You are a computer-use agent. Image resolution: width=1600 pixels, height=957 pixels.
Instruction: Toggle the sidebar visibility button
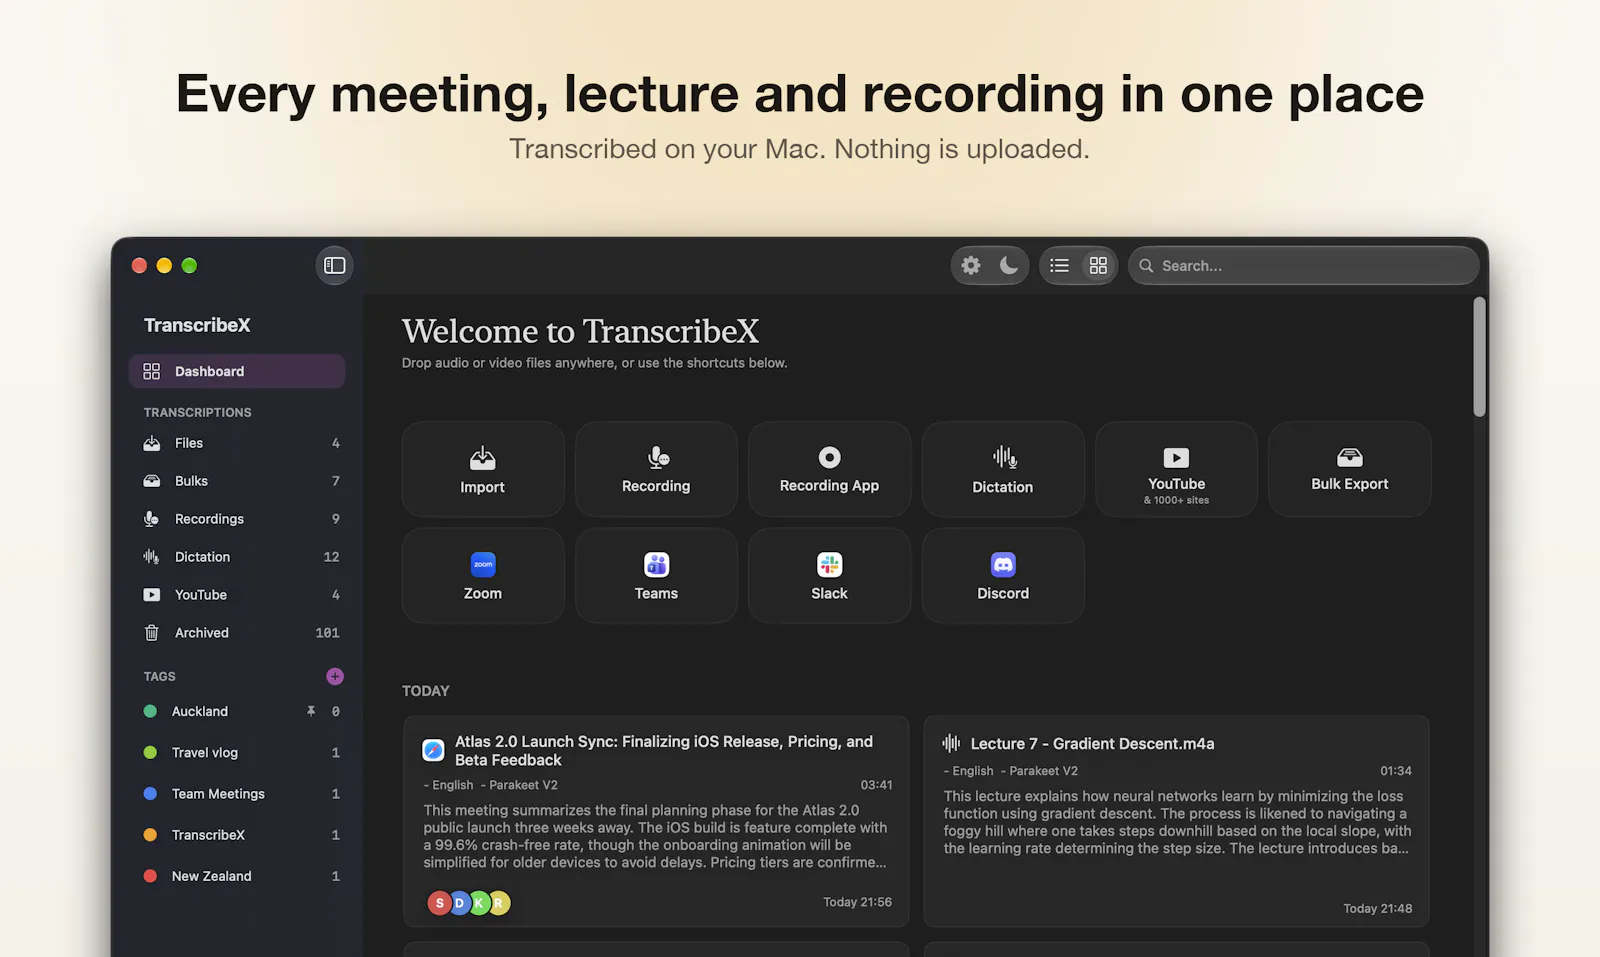335,265
